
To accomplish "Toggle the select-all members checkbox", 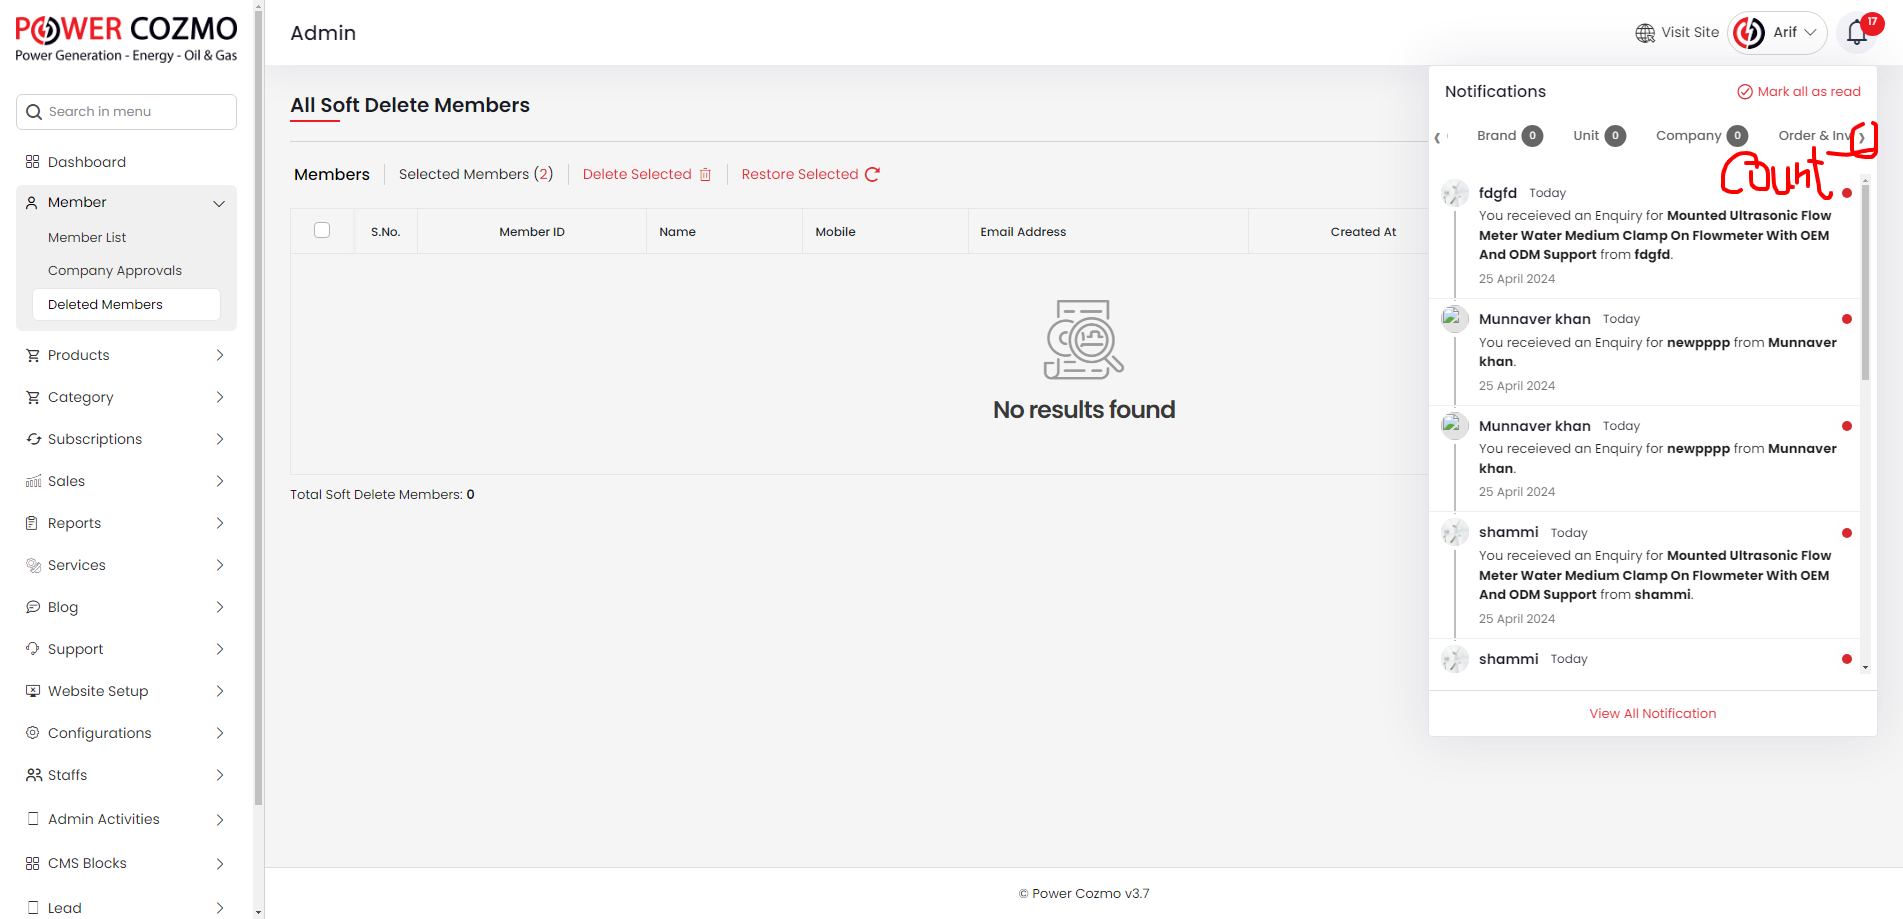I will click(322, 231).
